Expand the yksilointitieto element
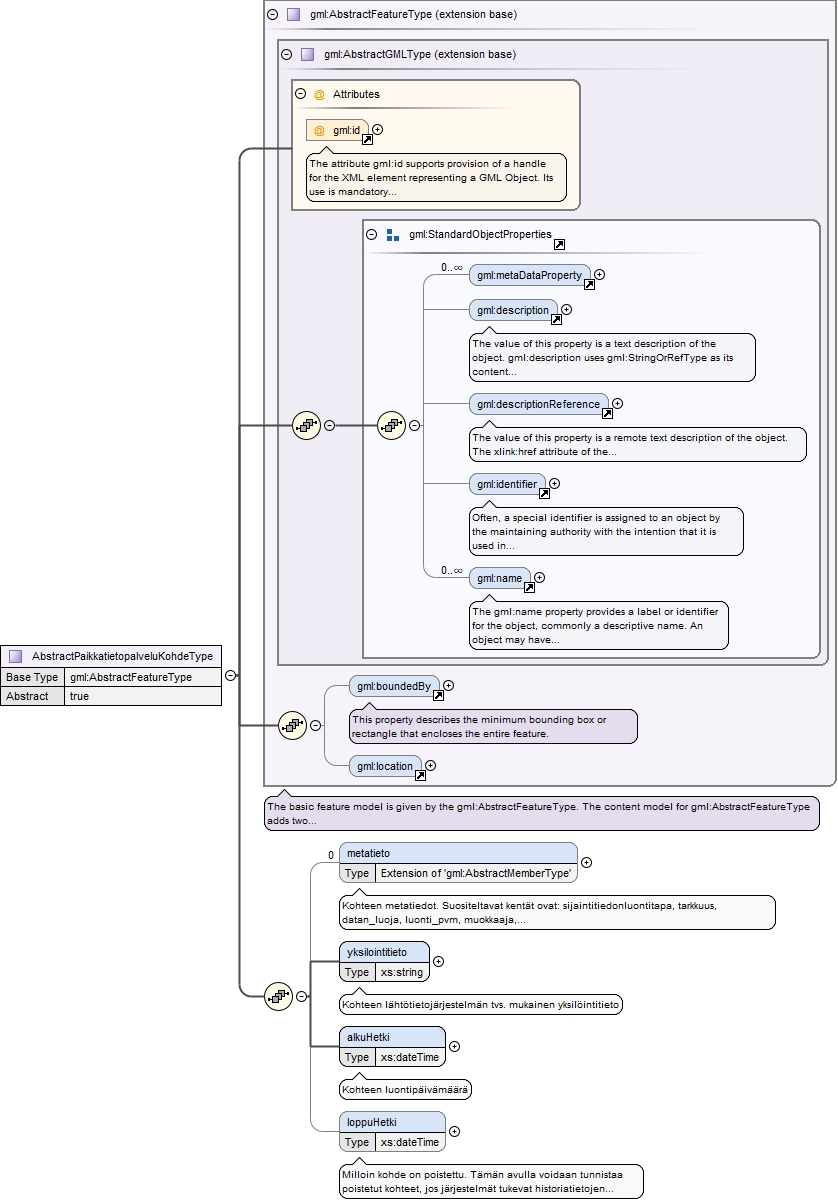Screen dimensions: 838x1202 [x=438, y=961]
